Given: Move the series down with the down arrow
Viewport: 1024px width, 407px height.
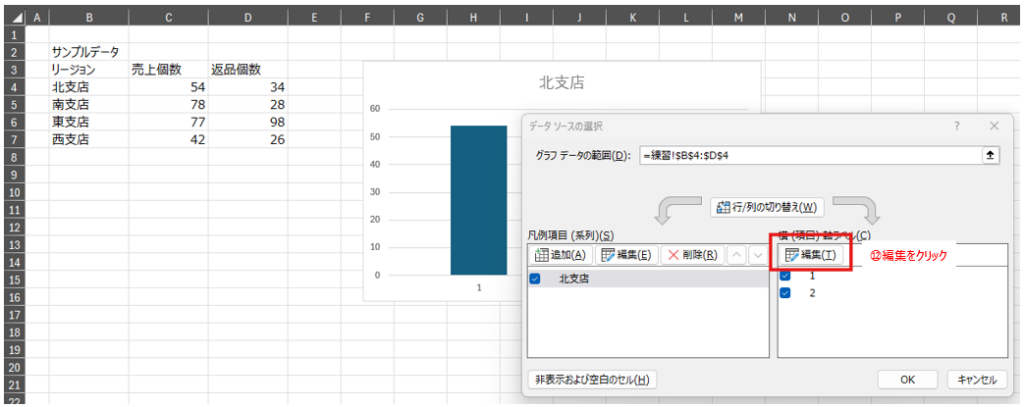Looking at the screenshot, I should point(757,255).
